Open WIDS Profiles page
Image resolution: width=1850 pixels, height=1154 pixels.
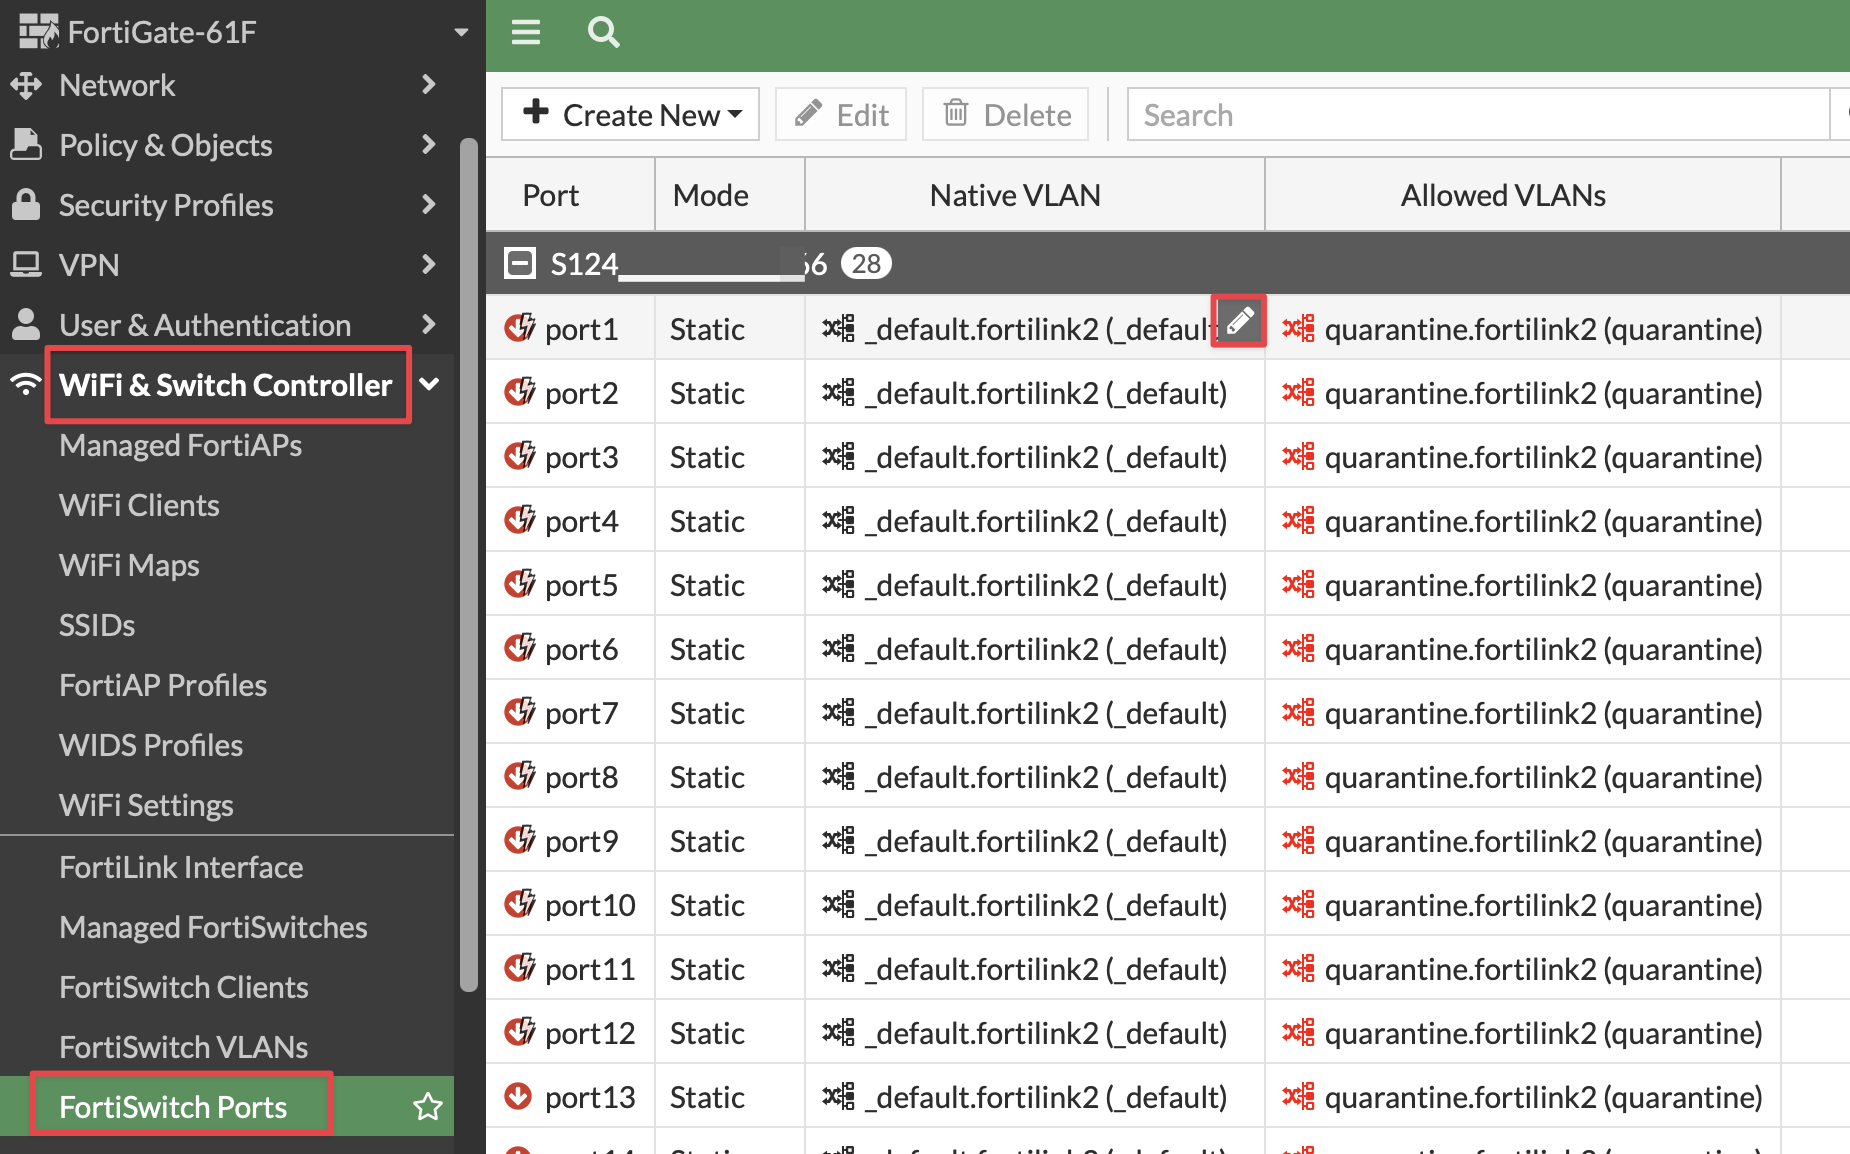pyautogui.click(x=151, y=745)
